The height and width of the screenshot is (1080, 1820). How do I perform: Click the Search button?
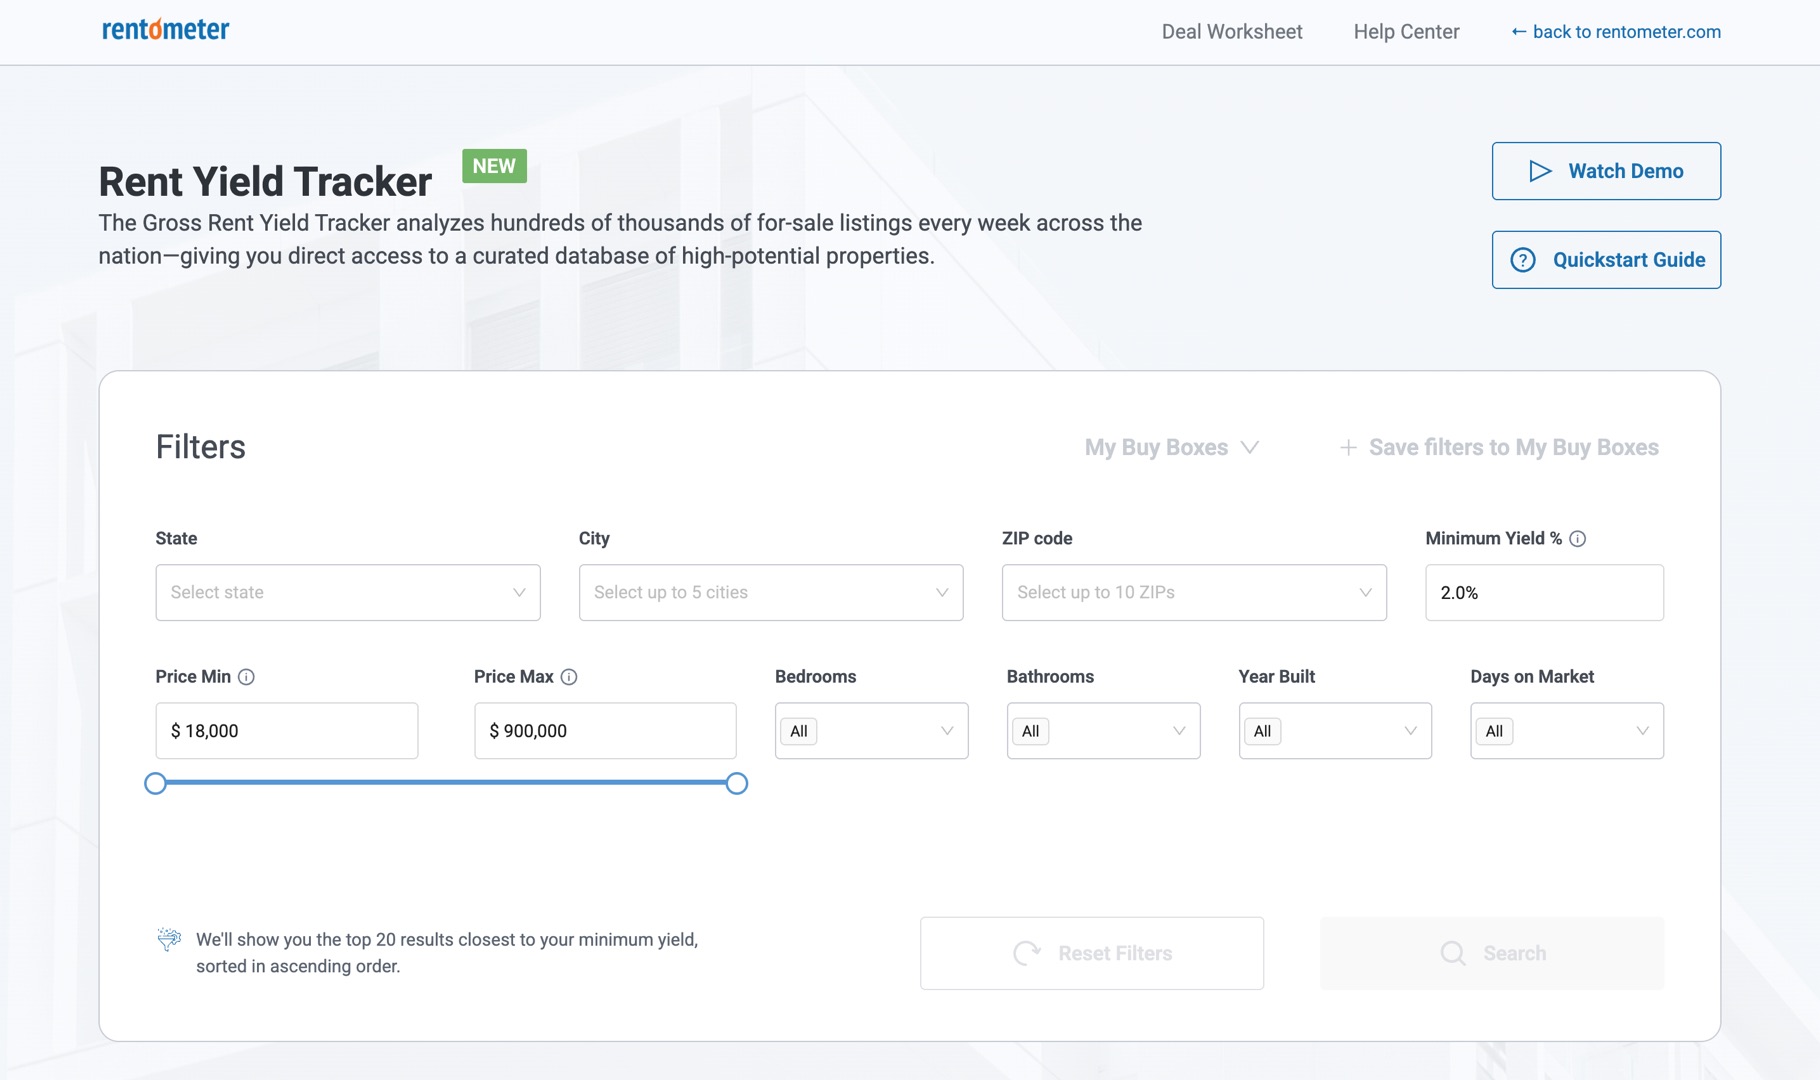click(x=1492, y=953)
